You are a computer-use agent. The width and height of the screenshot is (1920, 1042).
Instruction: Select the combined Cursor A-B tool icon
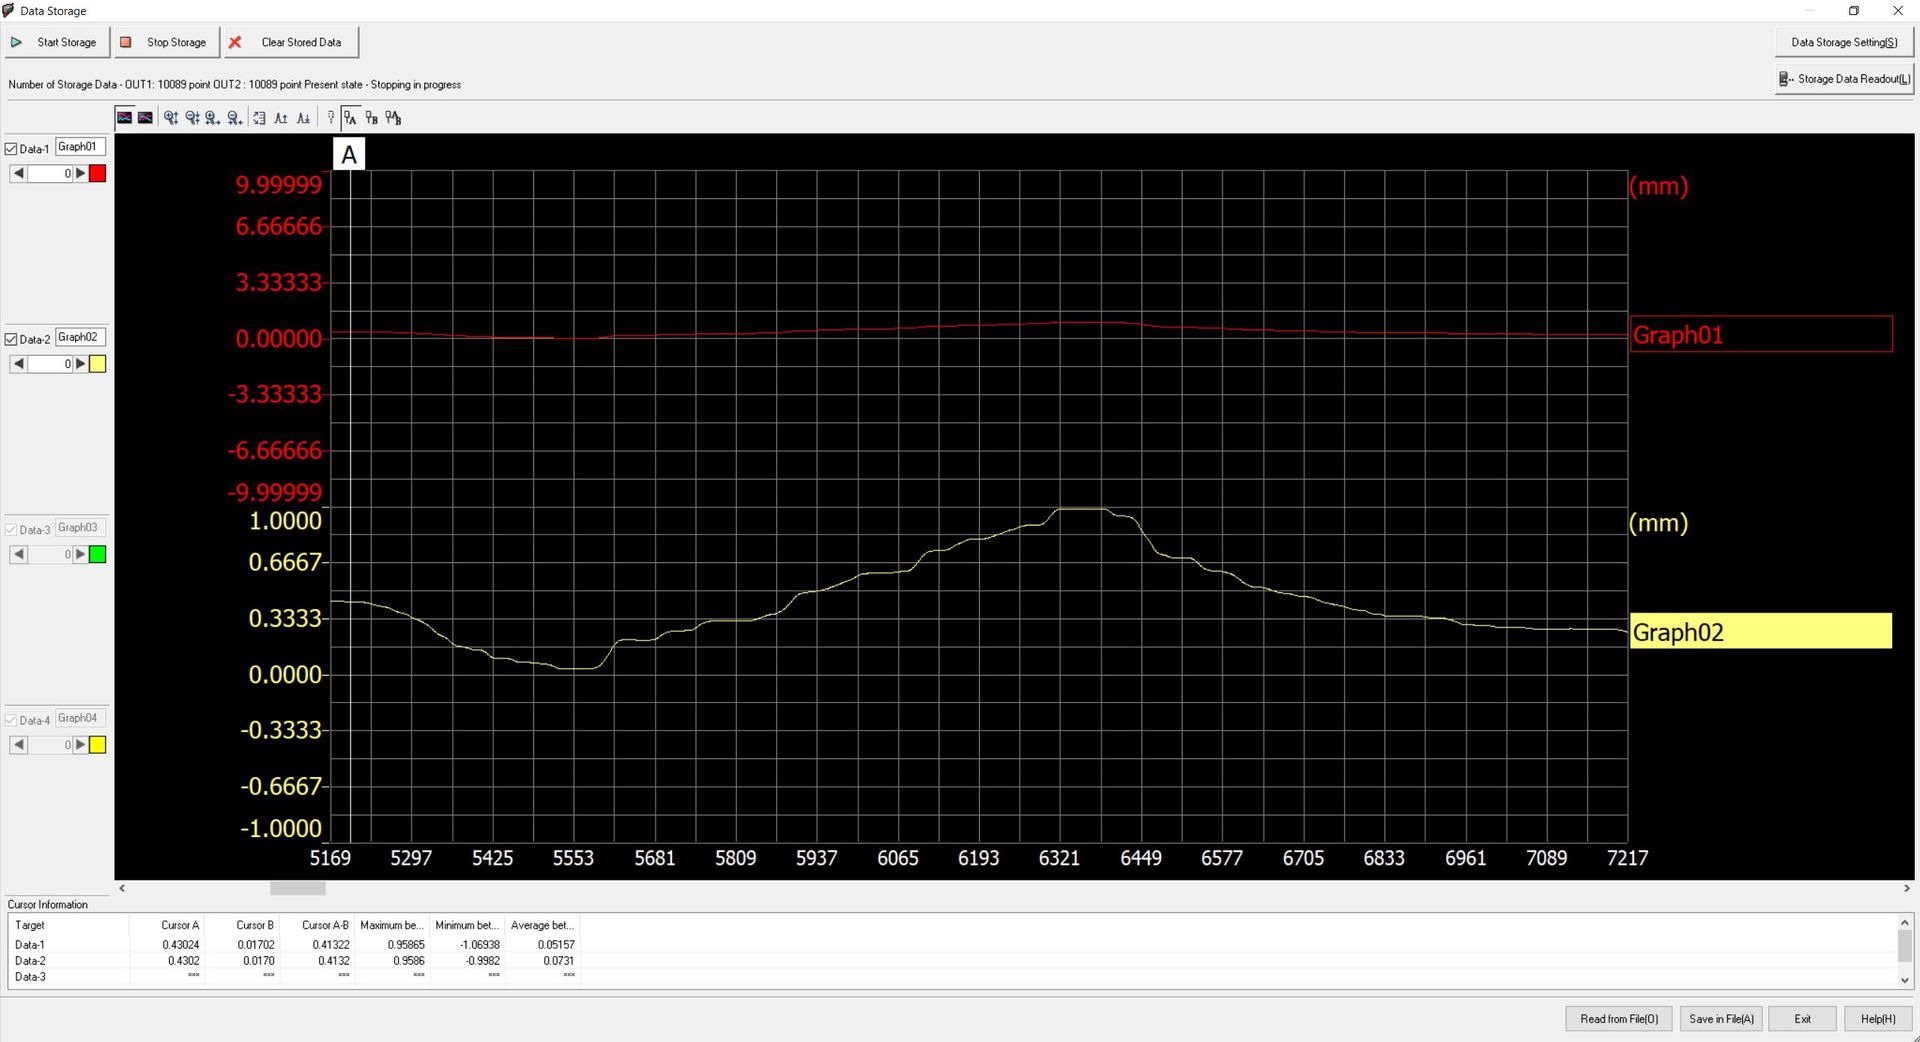pos(393,118)
